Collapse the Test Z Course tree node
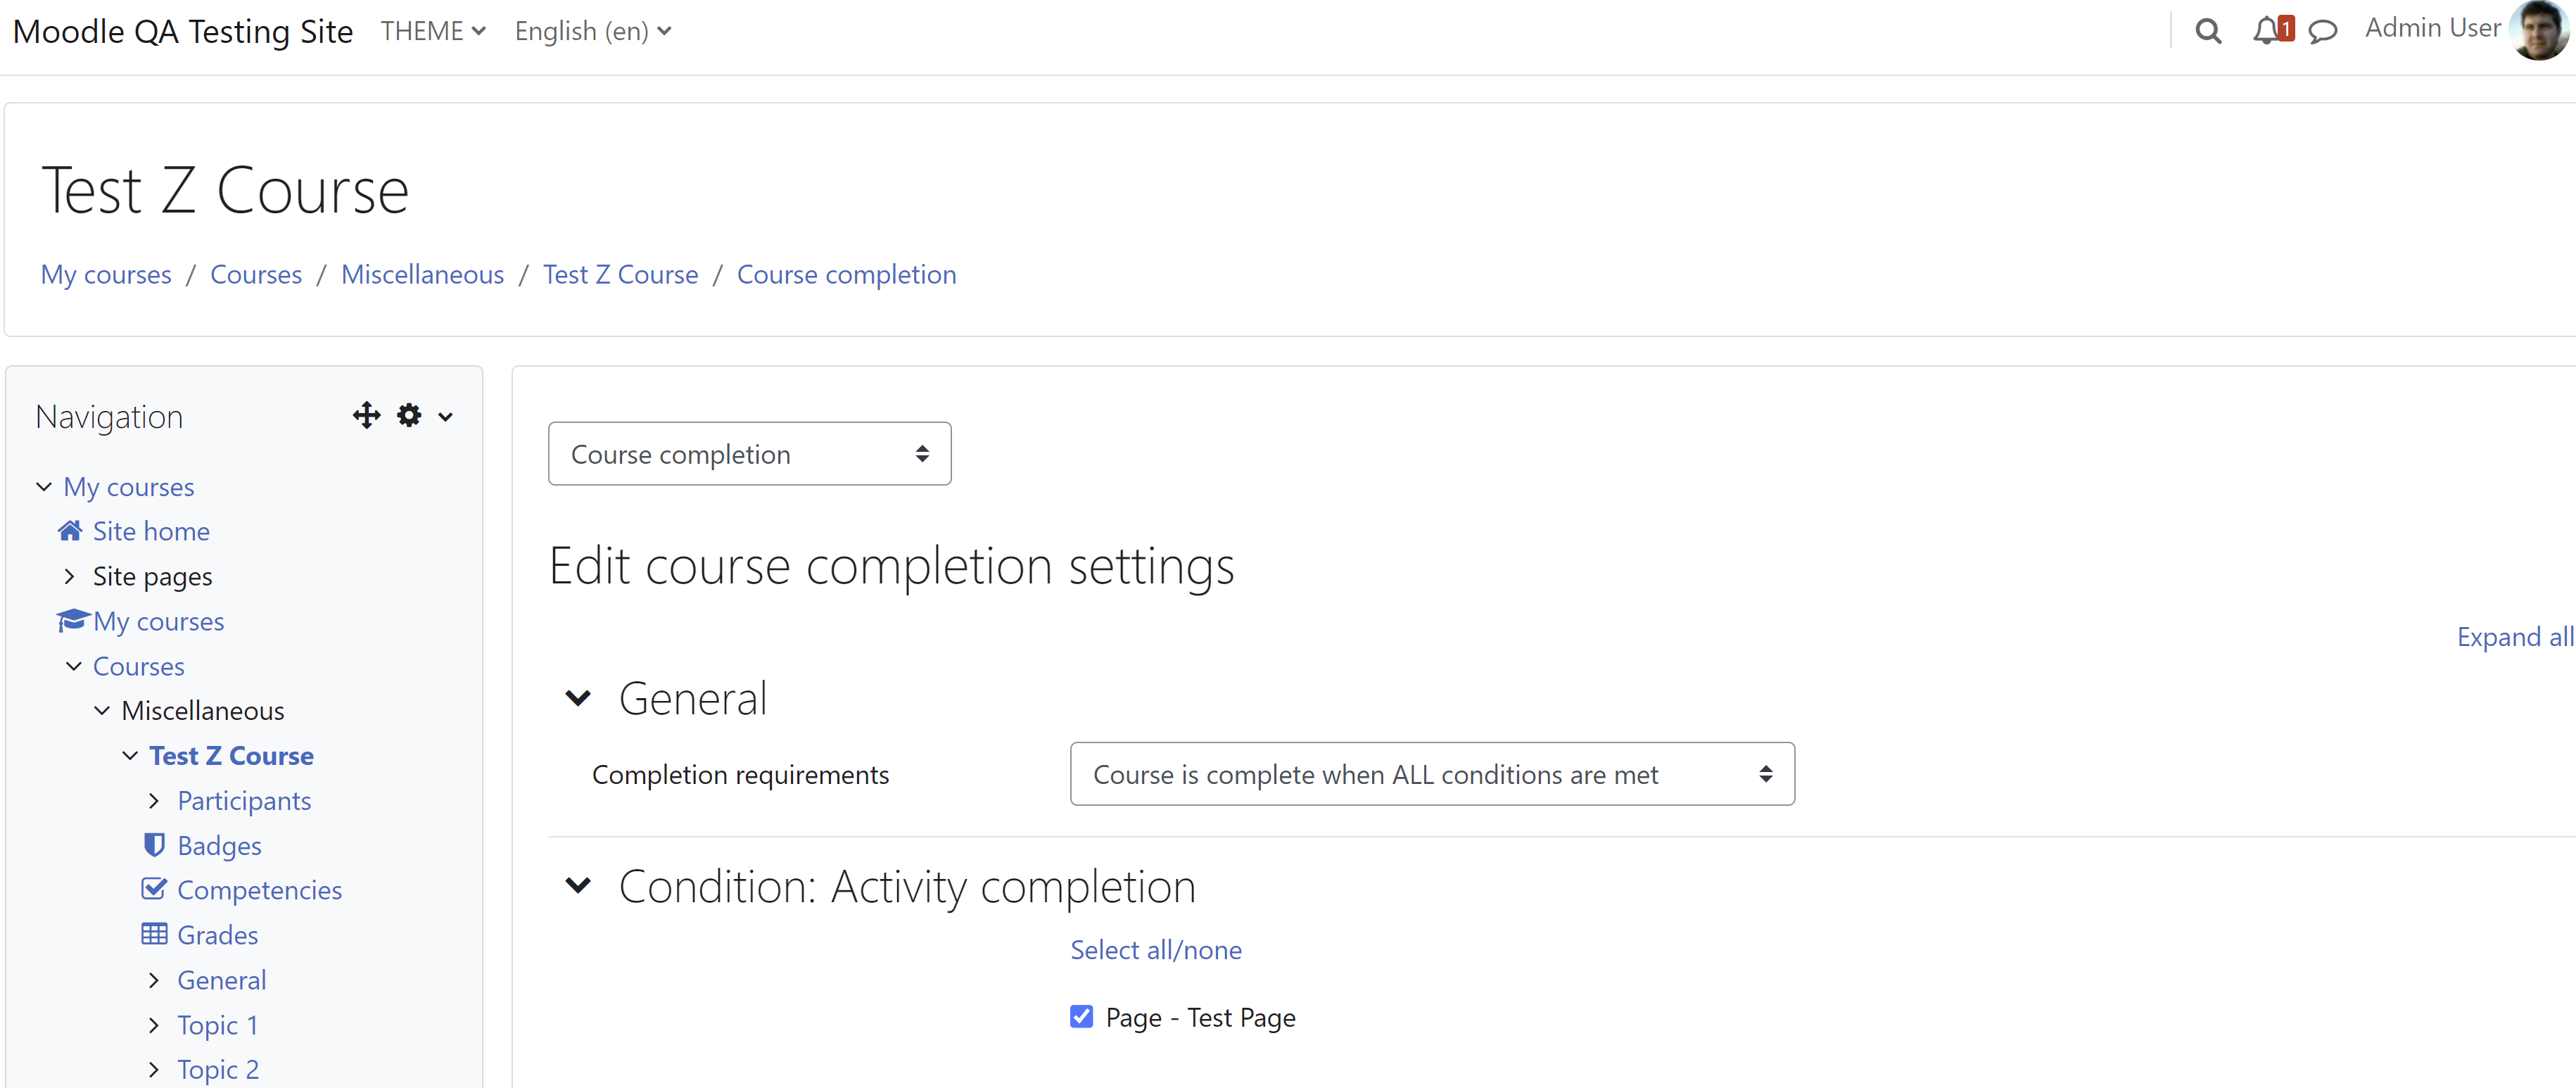Screen dimensions: 2576x1088 (130, 756)
